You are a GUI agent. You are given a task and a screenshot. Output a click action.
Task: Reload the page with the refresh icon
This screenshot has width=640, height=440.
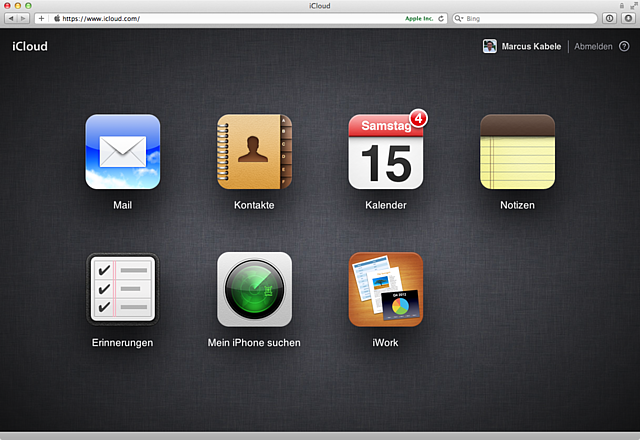441,18
